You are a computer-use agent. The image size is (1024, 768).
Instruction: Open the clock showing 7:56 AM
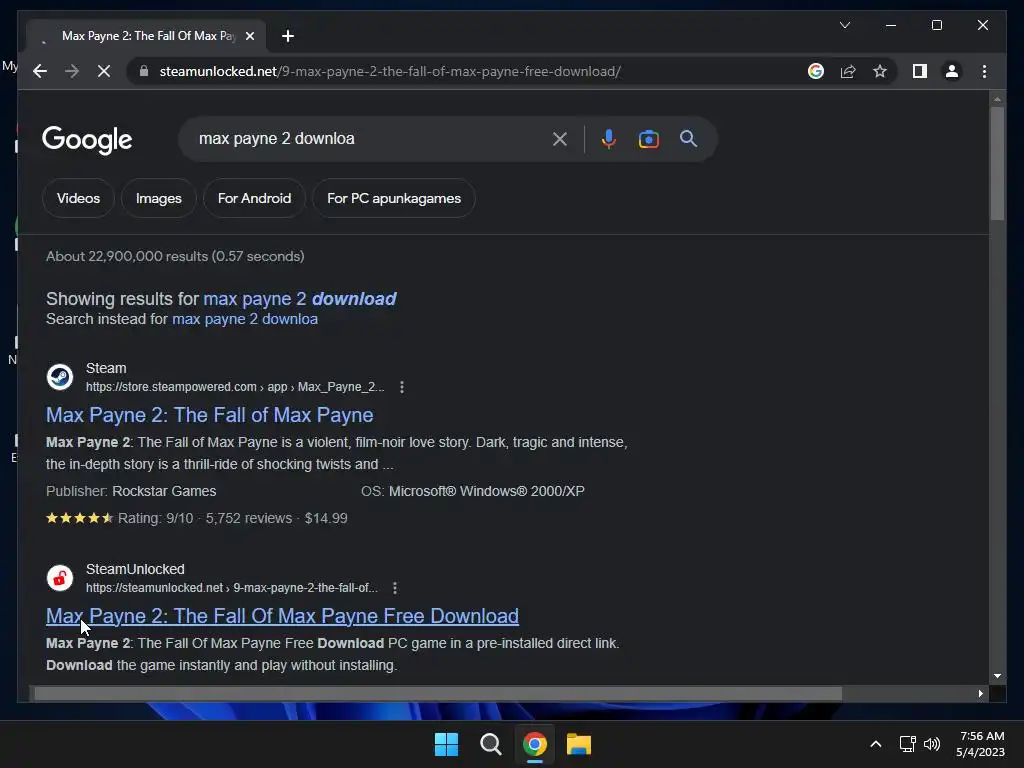980,744
